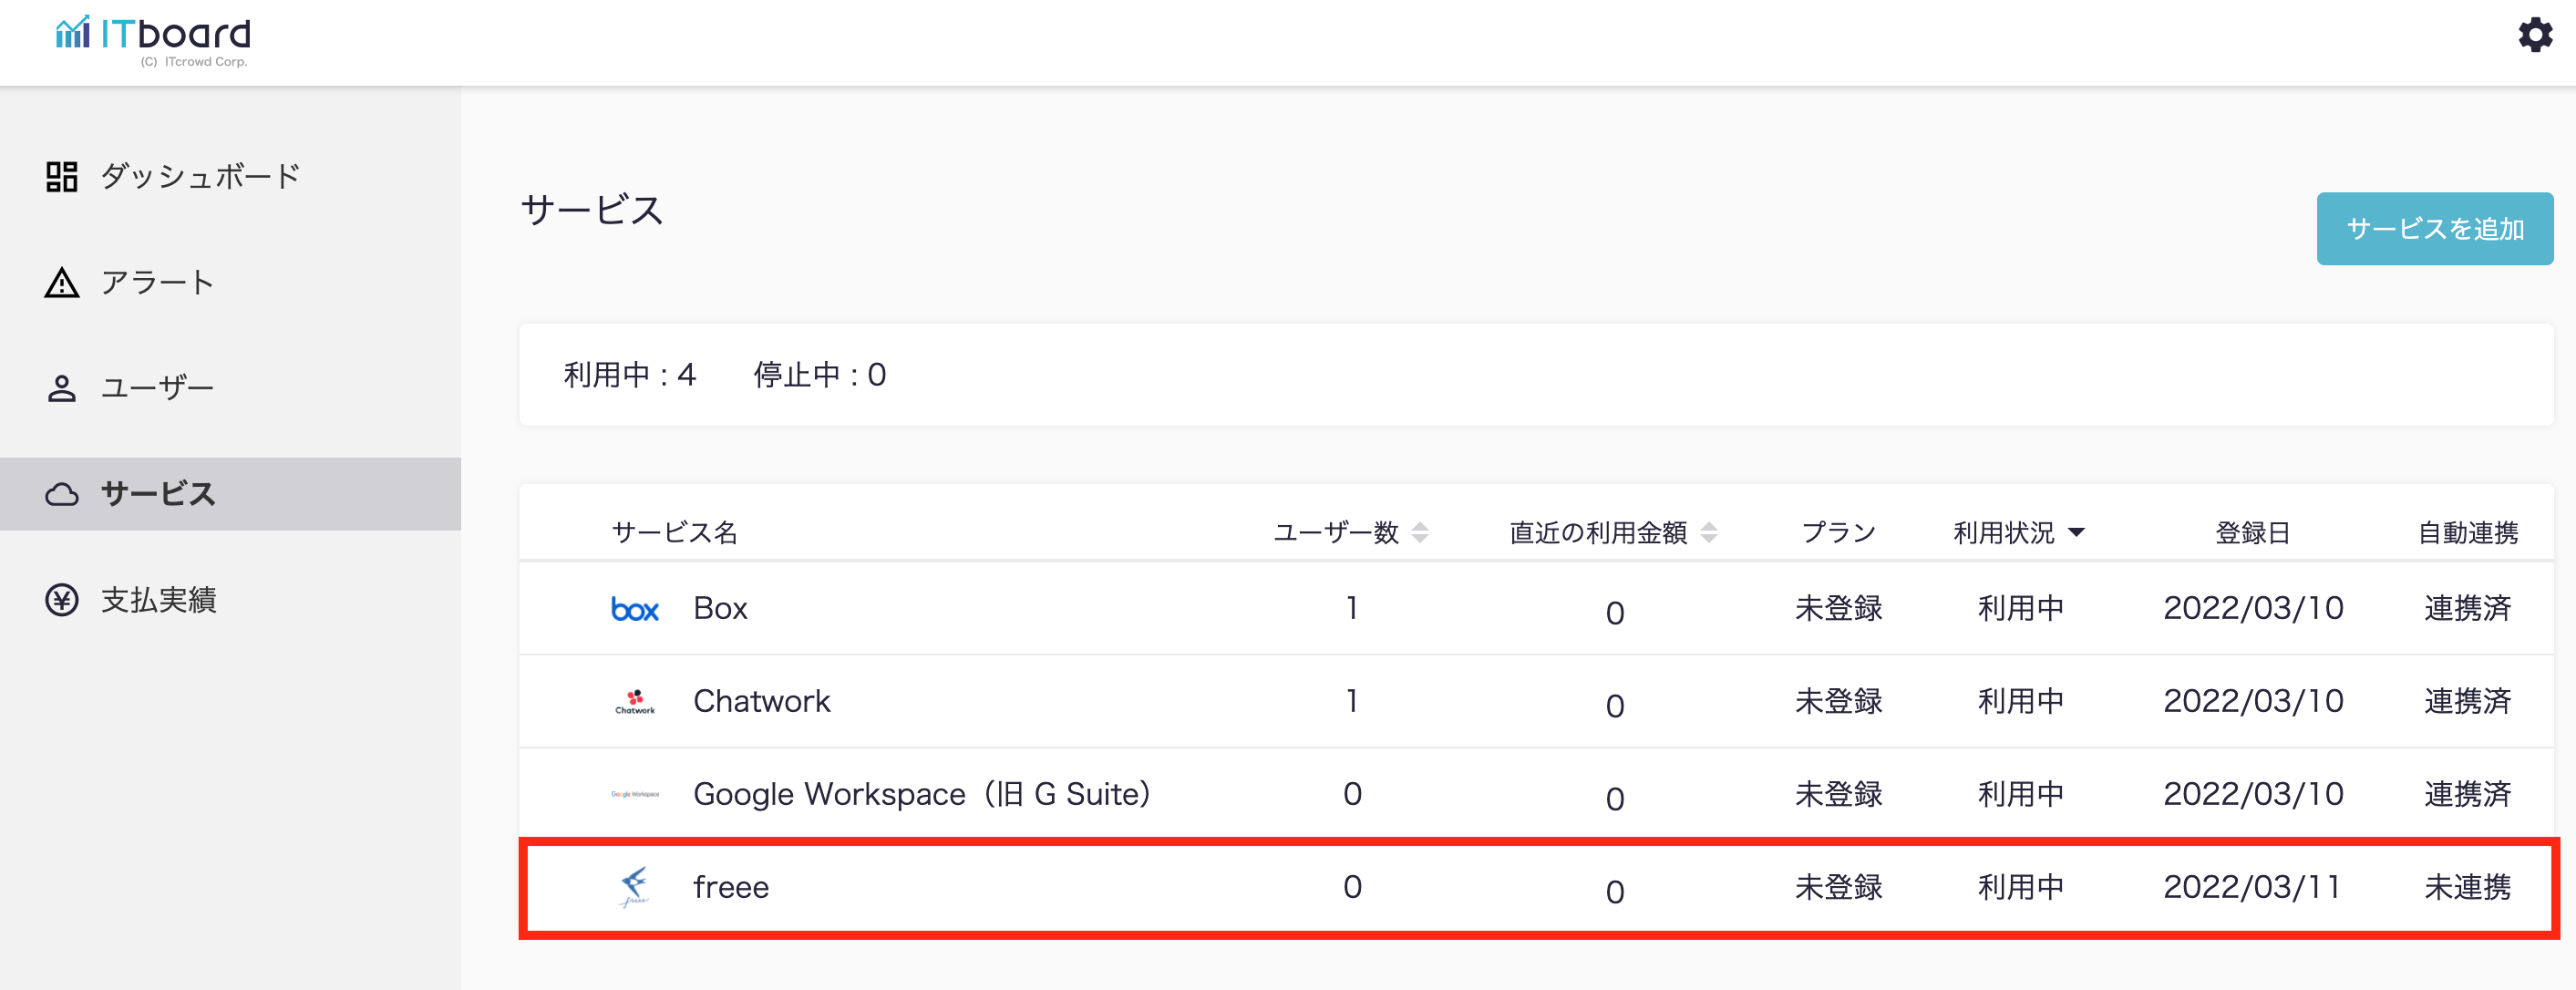
Task: Go to 支払実績 menu item
Action: pyautogui.click(x=158, y=600)
